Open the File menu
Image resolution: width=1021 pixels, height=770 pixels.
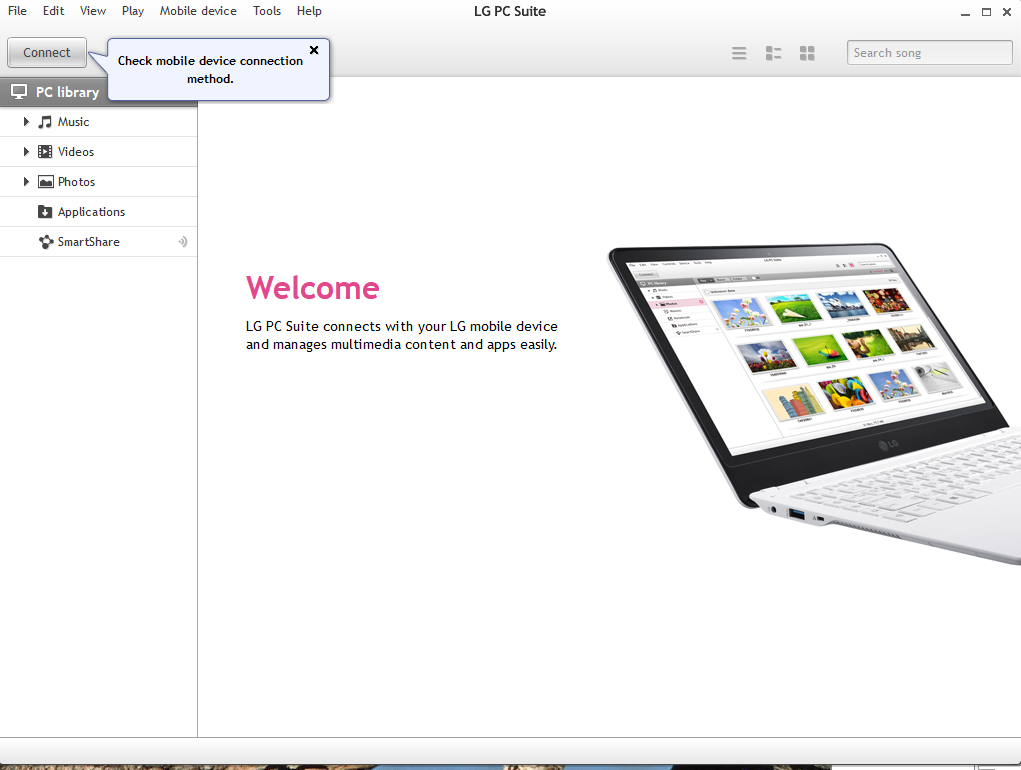pyautogui.click(x=17, y=11)
